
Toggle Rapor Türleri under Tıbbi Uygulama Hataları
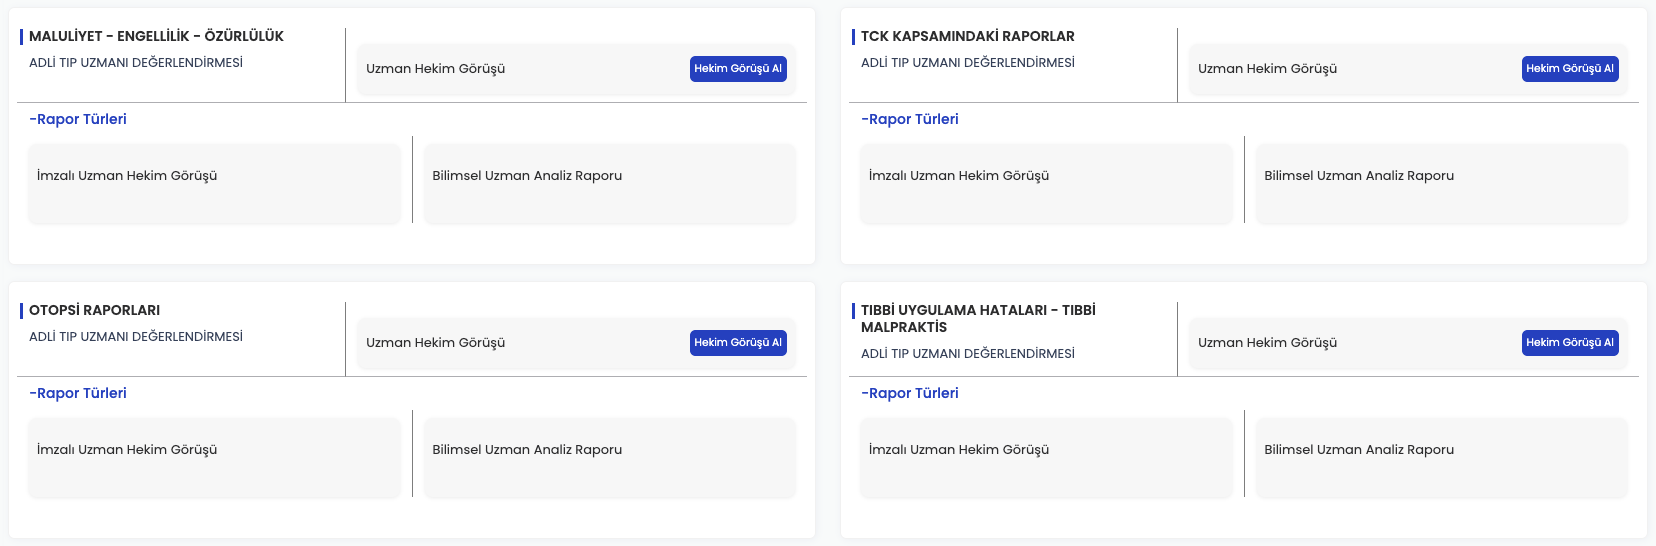(x=910, y=393)
